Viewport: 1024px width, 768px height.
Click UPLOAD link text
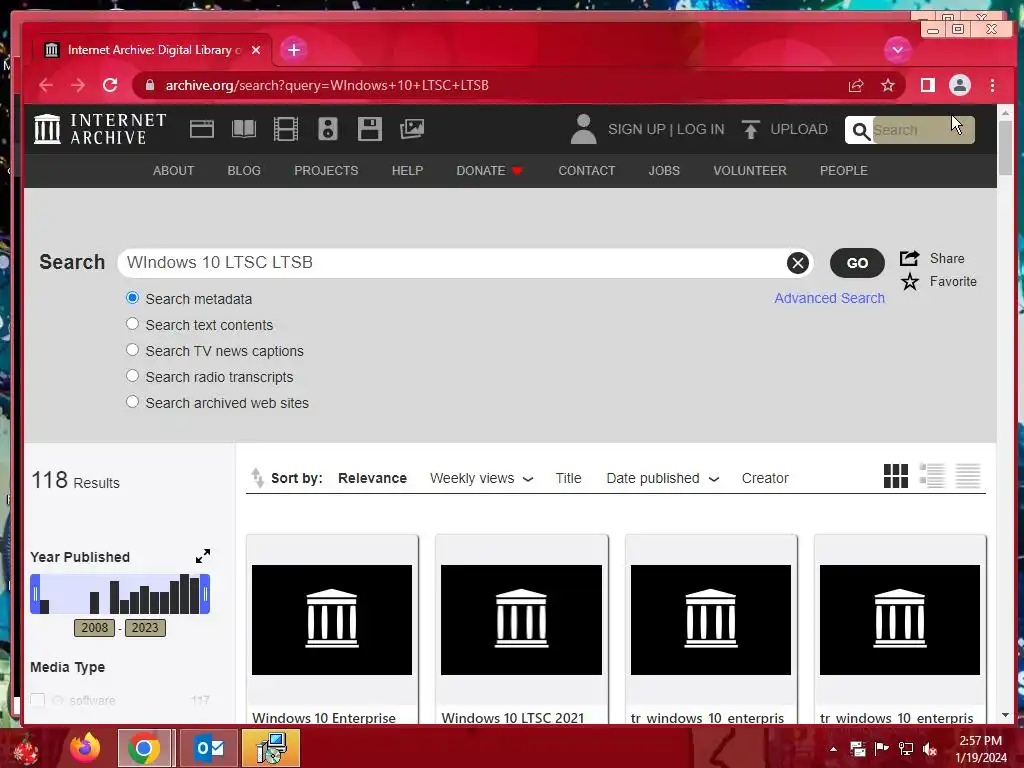(x=799, y=129)
